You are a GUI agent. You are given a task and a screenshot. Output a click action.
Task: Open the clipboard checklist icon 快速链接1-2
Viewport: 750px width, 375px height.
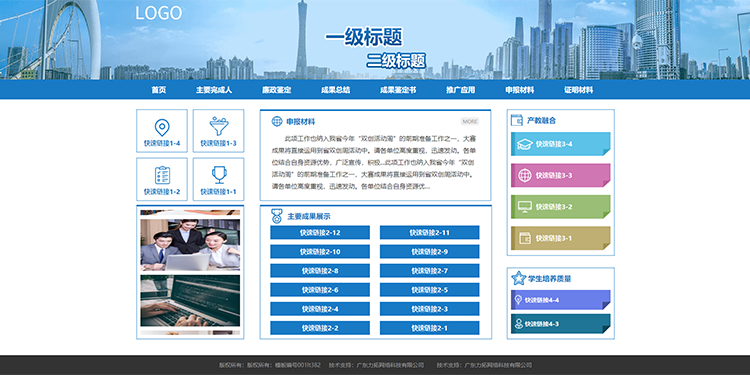coord(162,175)
